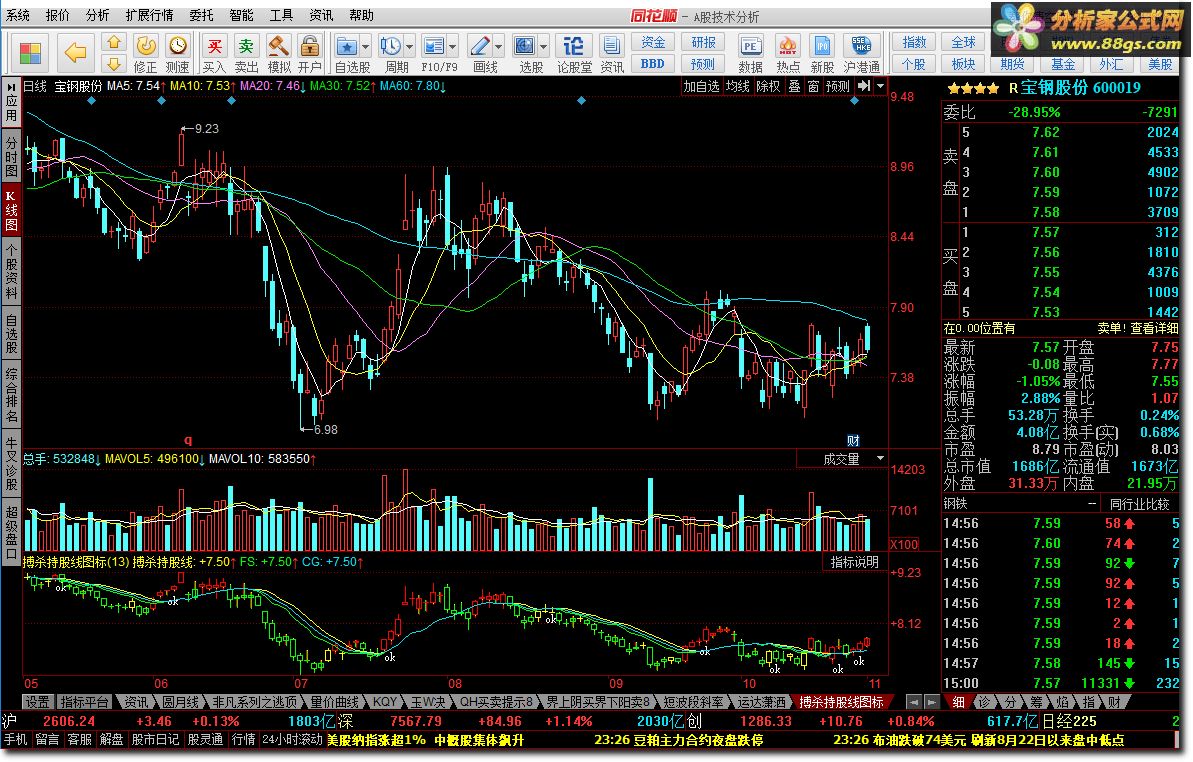Run the 测速 speed test
The image size is (1193, 762).
[x=178, y=53]
